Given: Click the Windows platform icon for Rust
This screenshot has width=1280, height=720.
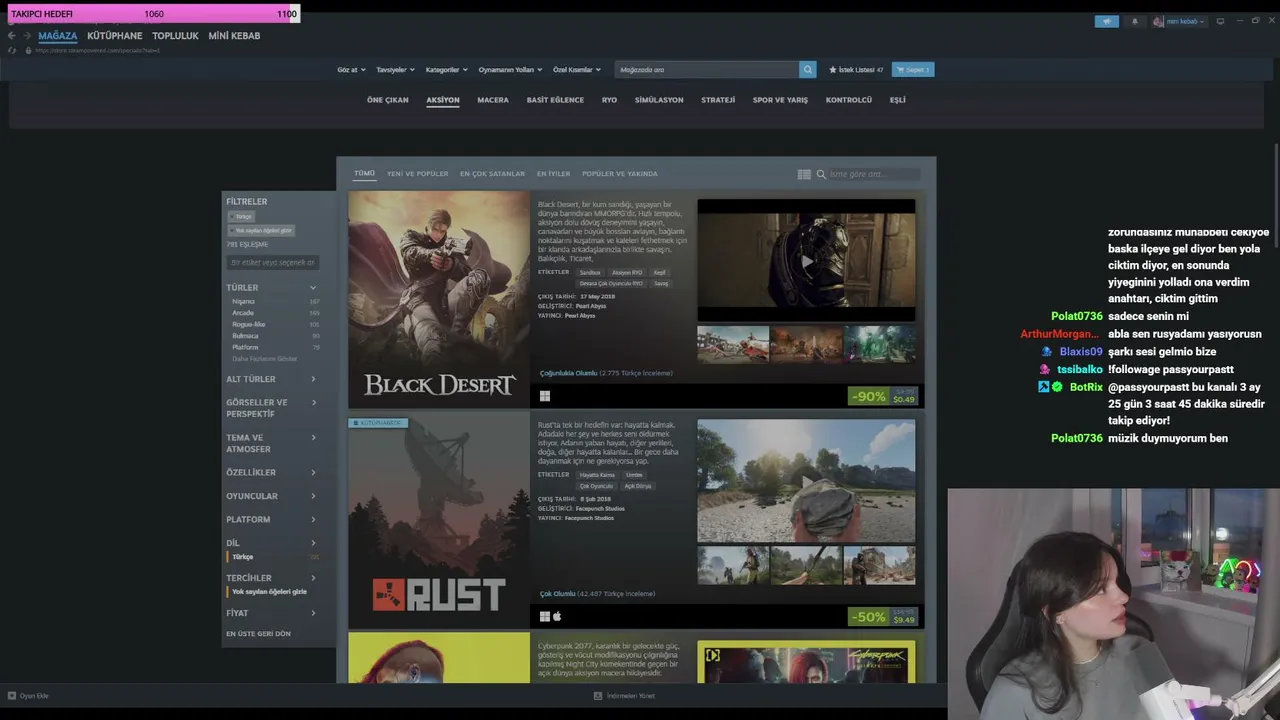Looking at the screenshot, I should pyautogui.click(x=545, y=616).
